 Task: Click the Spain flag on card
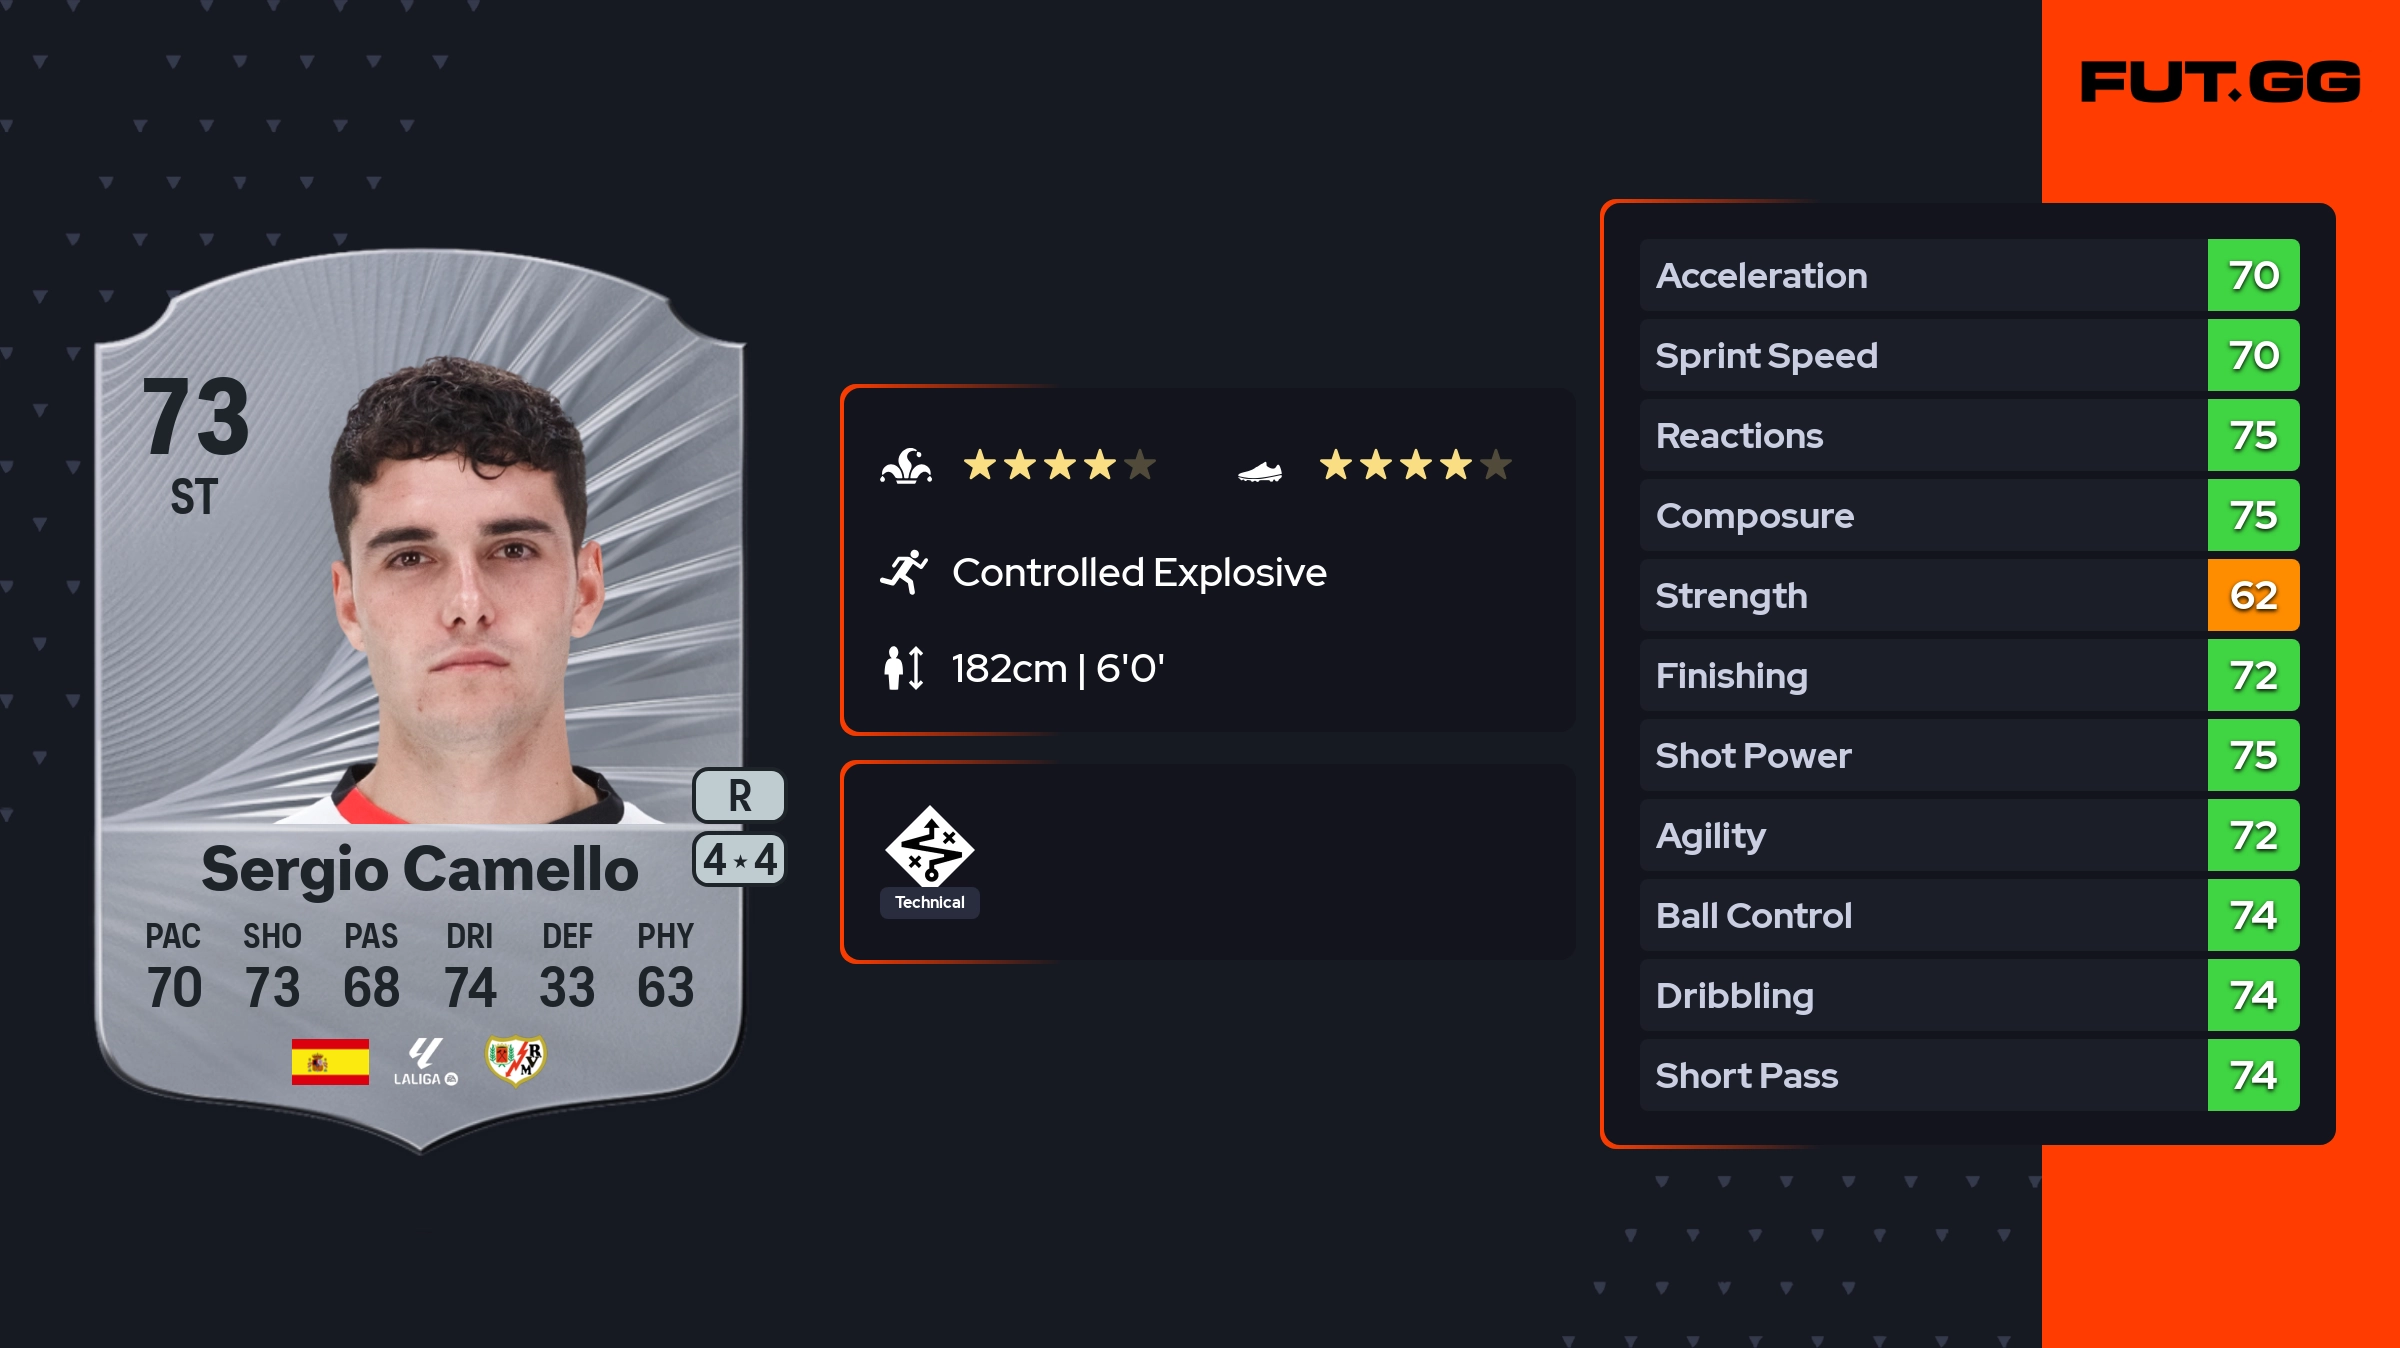[x=330, y=1061]
